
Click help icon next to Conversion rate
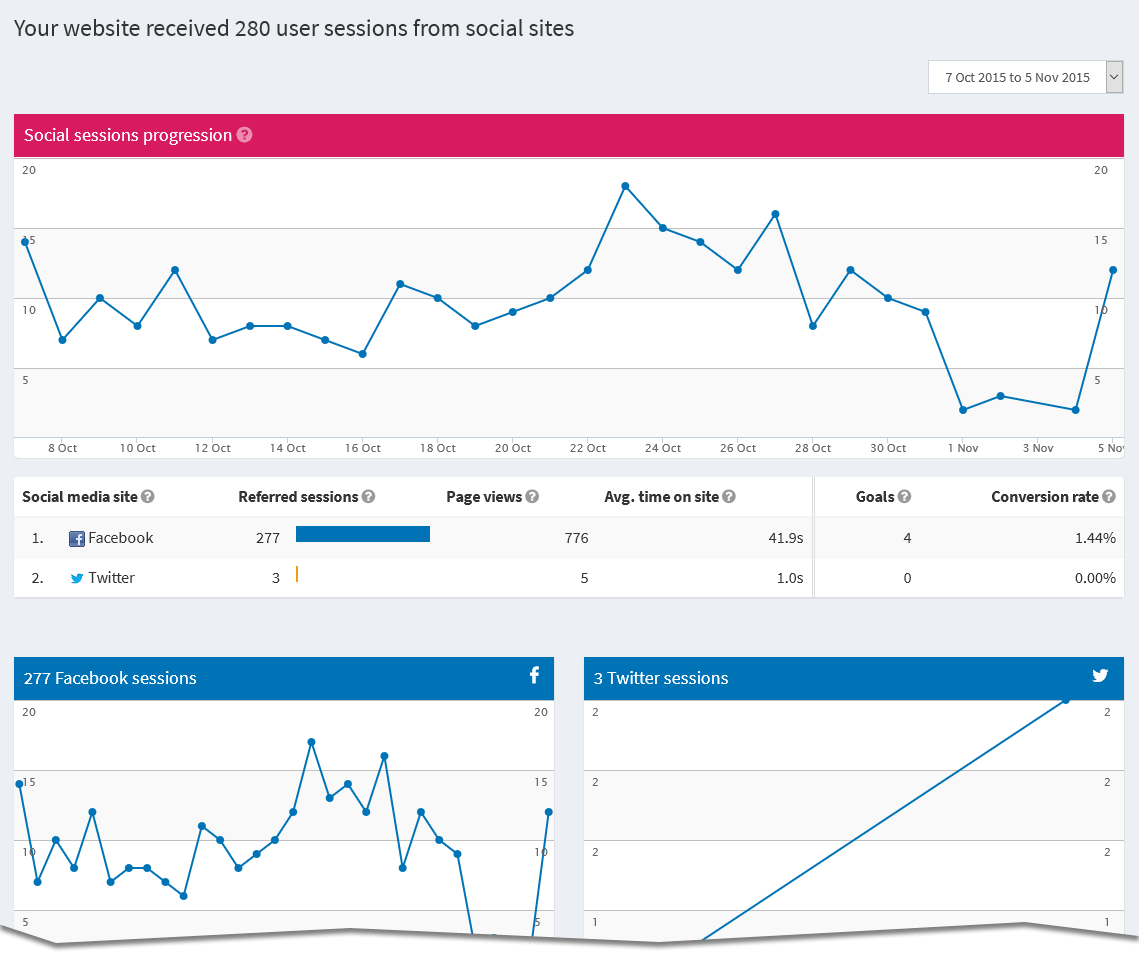click(x=1108, y=497)
